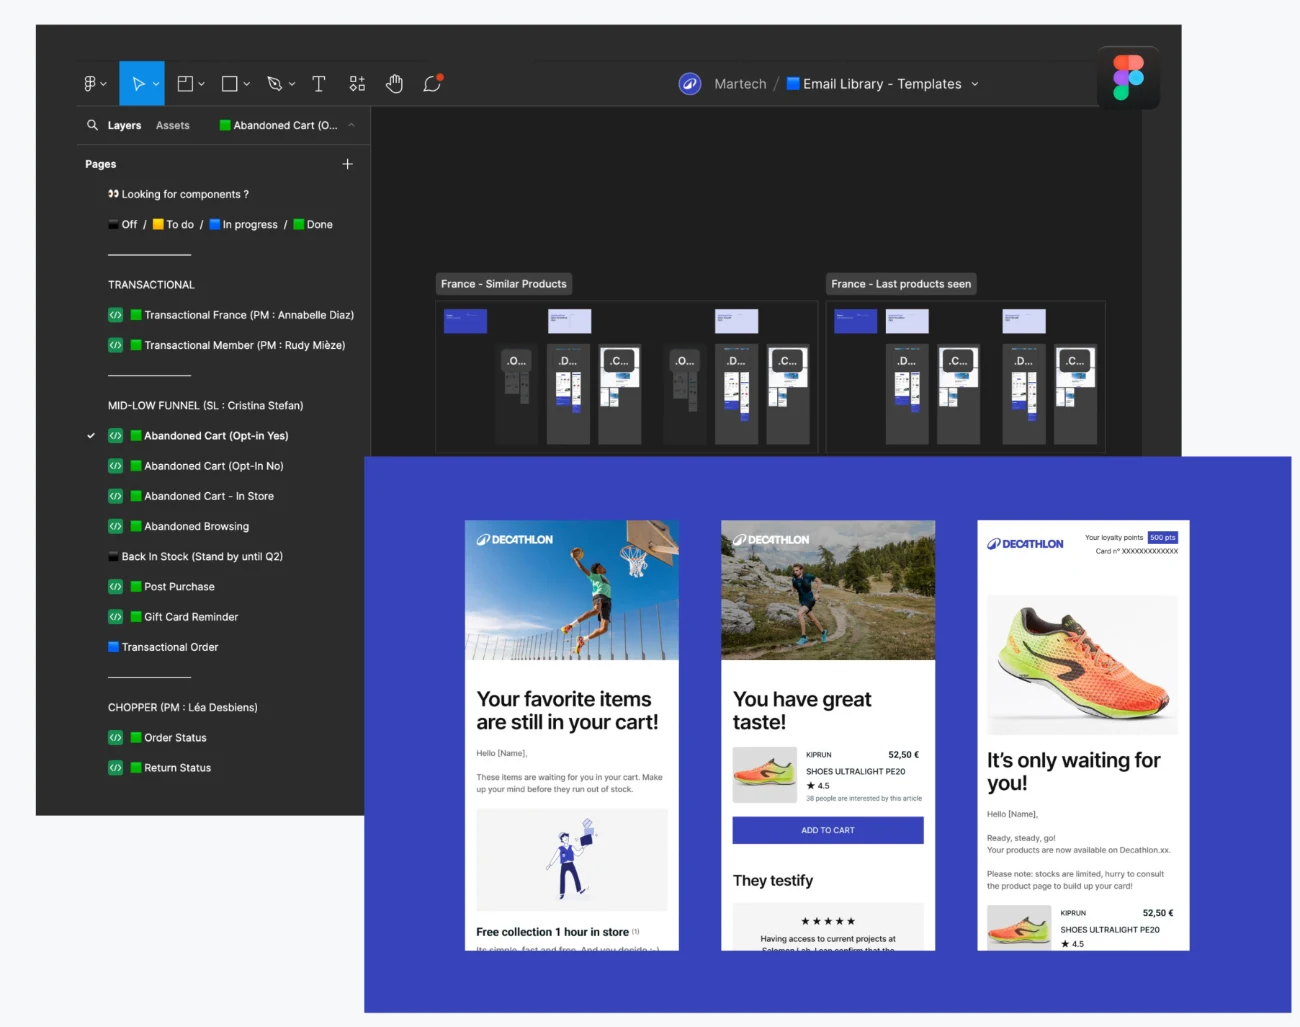Image resolution: width=1300 pixels, height=1027 pixels.
Task: Select the Pen tool
Action: (275, 84)
